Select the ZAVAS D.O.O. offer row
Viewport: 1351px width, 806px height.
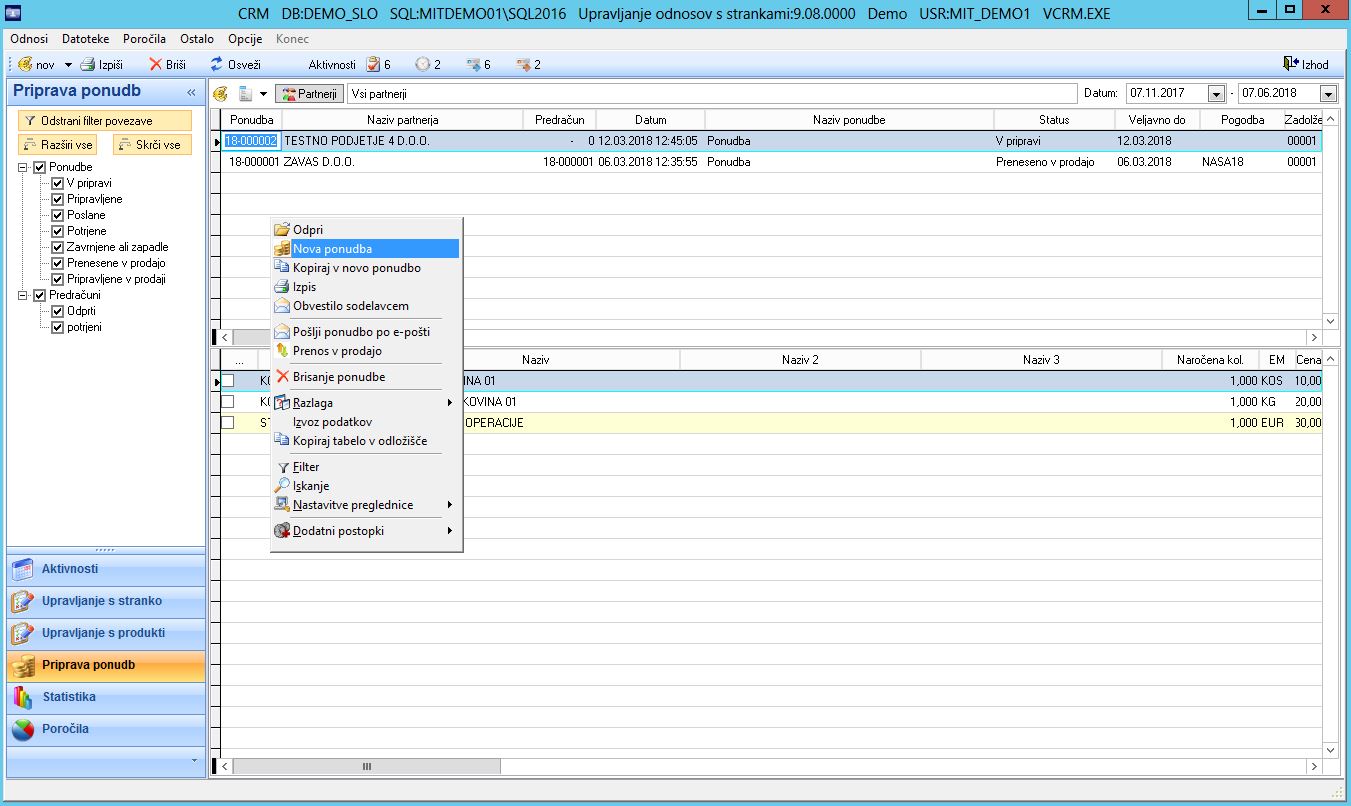pyautogui.click(x=770, y=162)
